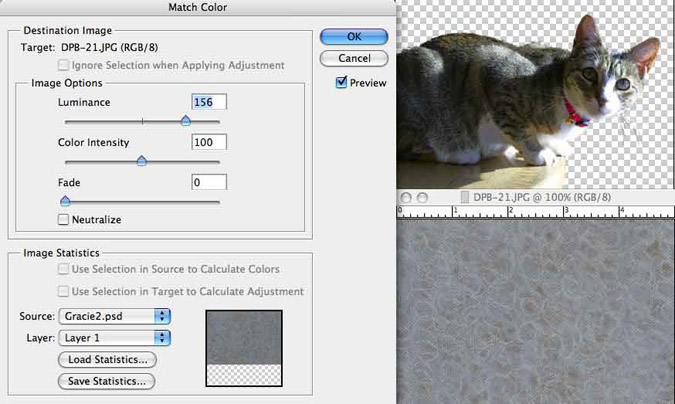Toggle Use Selection in Source to Calculate Colors
Screen dimensions: 675x404
[63, 269]
